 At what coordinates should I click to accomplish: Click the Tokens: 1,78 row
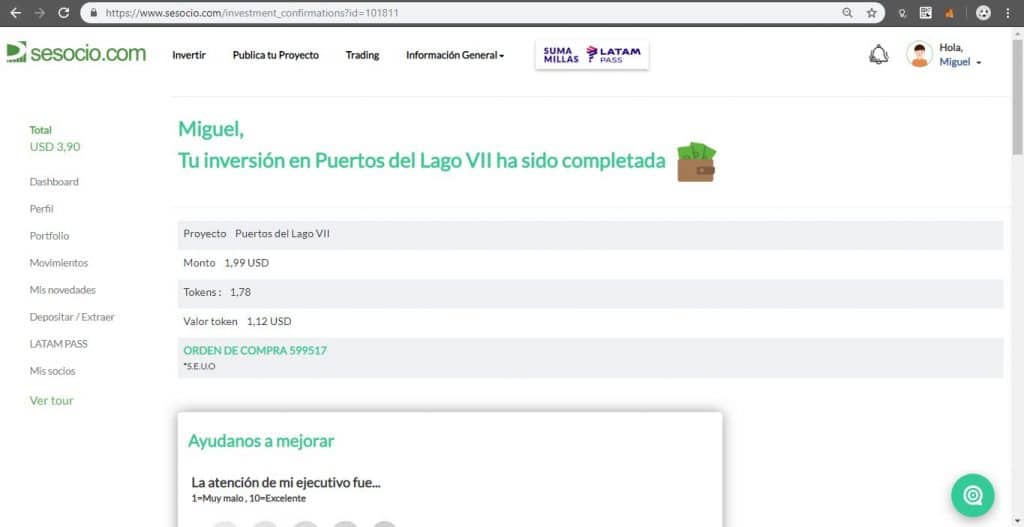(x=590, y=293)
